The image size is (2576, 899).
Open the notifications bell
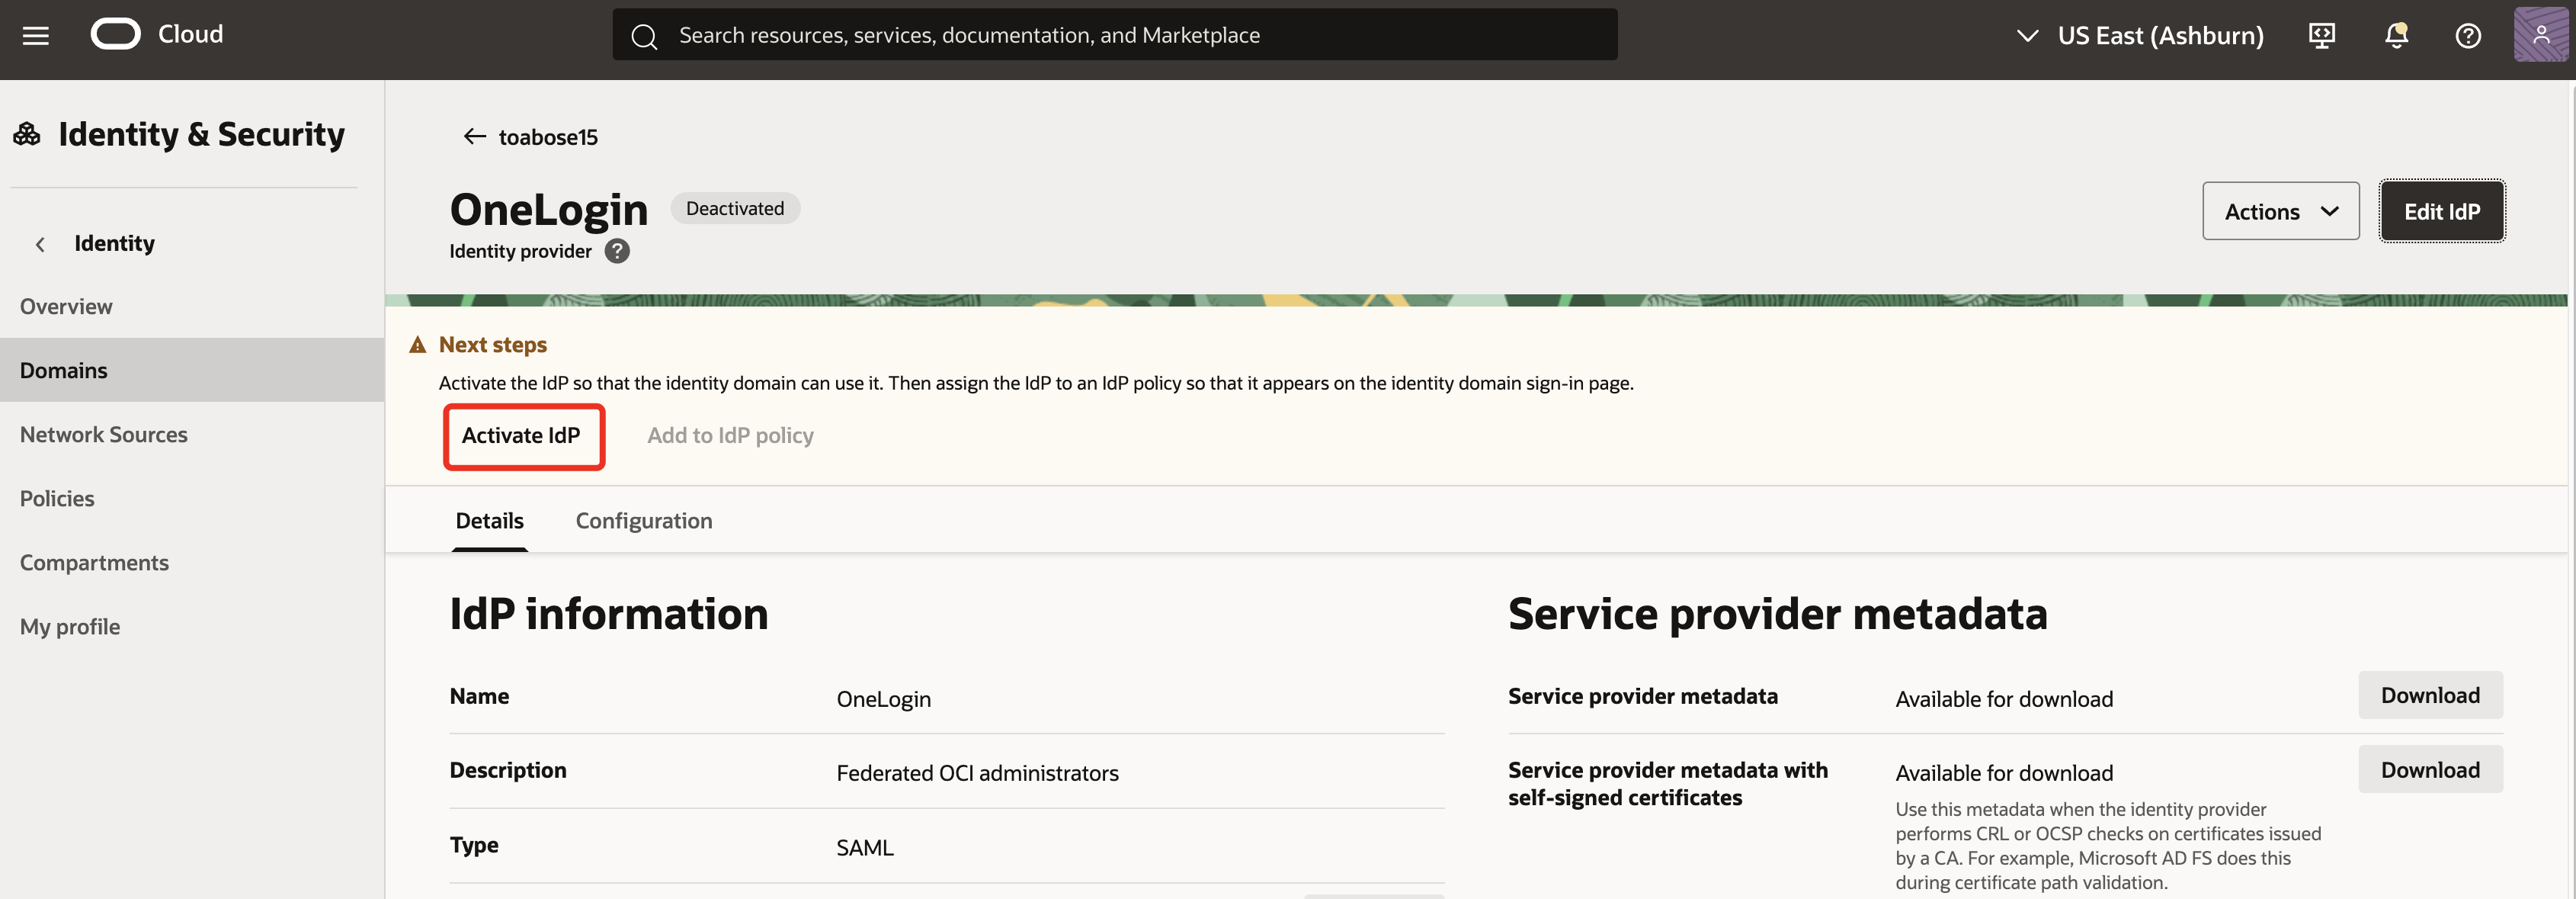[2396, 34]
